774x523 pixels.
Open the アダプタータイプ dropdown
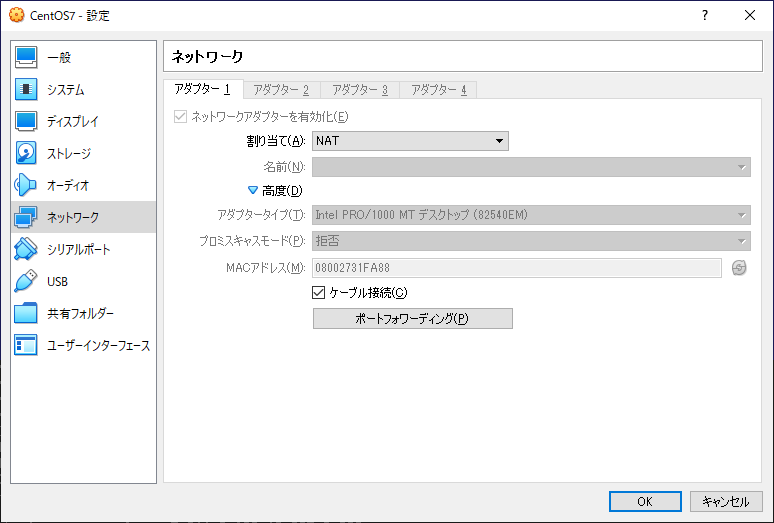[x=531, y=215]
